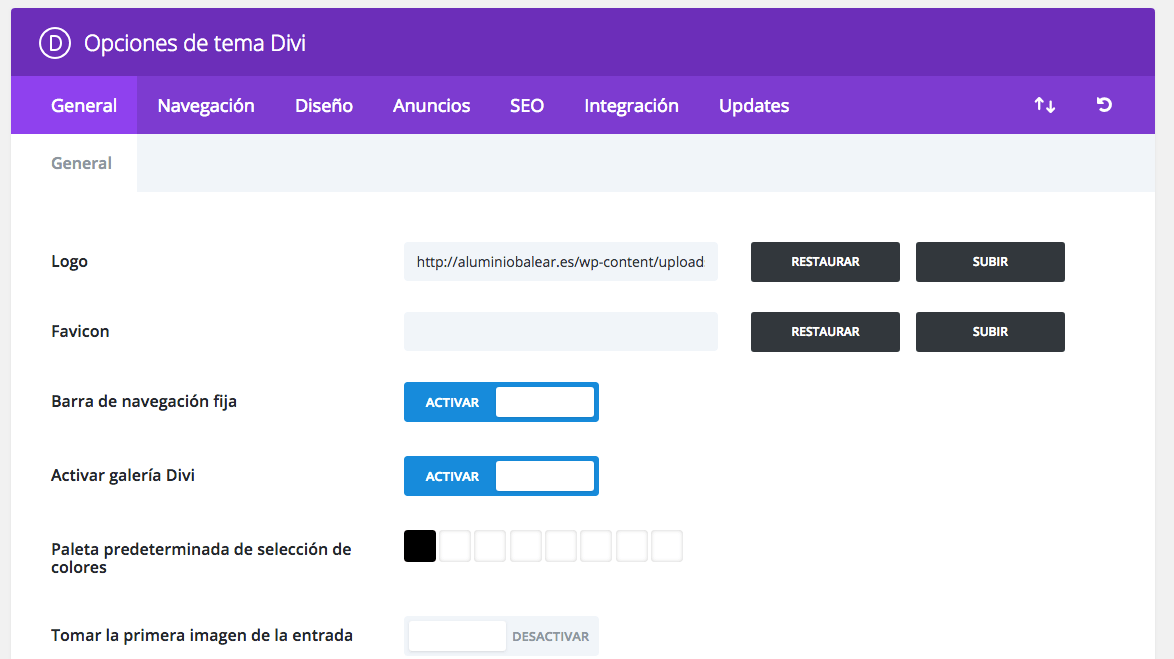Screen dimensions: 1174x659
Task: Click the Divi 'D' logo icon
Action: pos(55,43)
